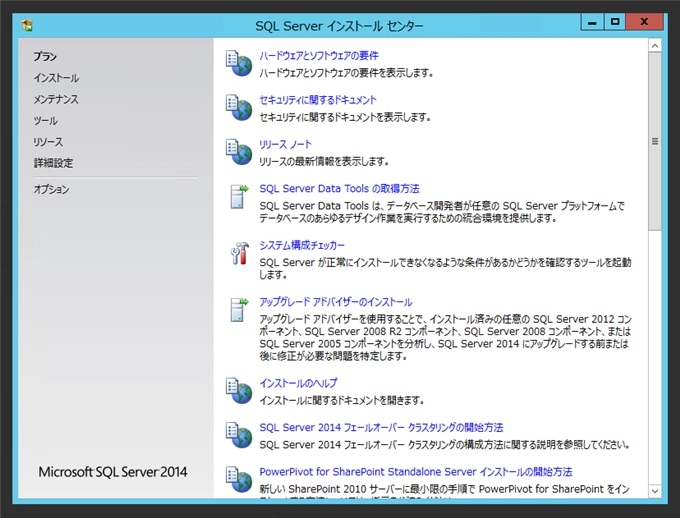Click the icon beside PowerPivot for SharePoint entry
Image resolution: width=680 pixels, height=518 pixels.
(239, 479)
